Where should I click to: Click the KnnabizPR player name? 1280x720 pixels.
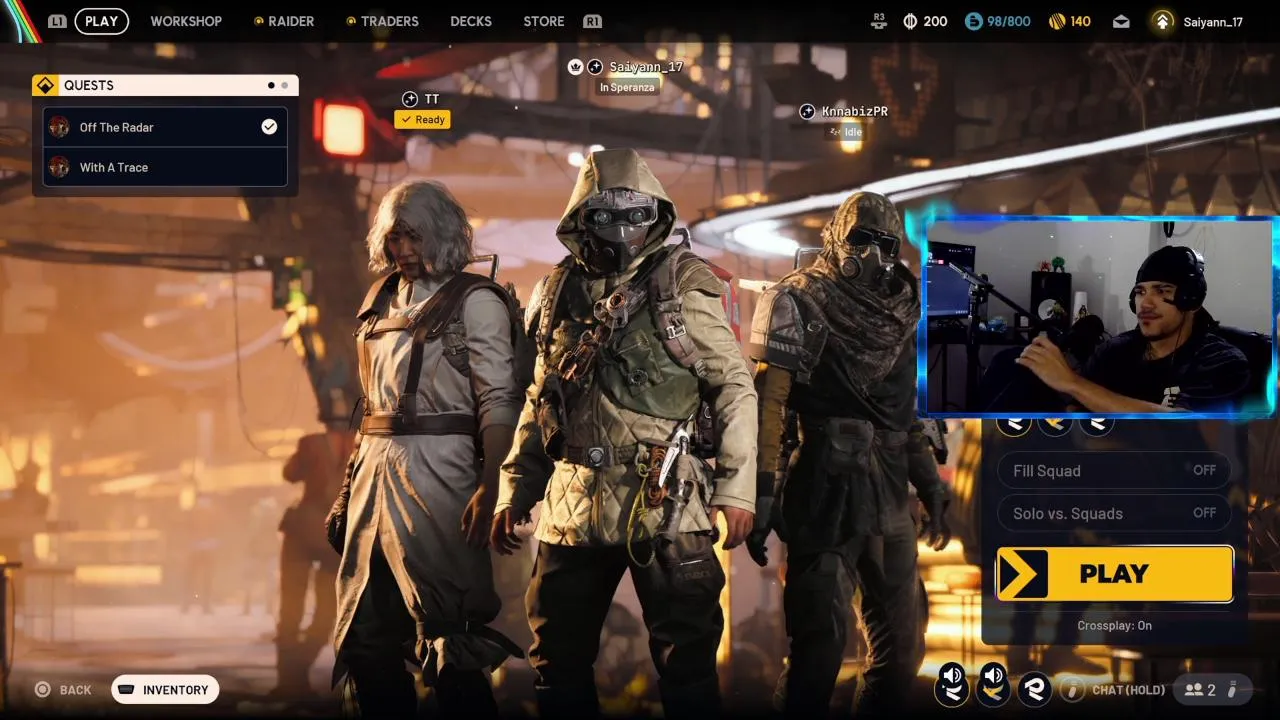coord(855,111)
